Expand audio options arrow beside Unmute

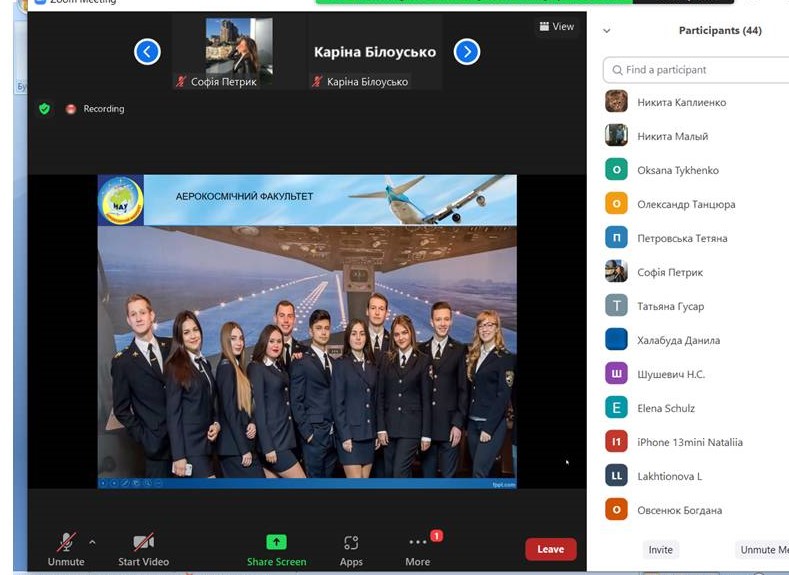93,542
